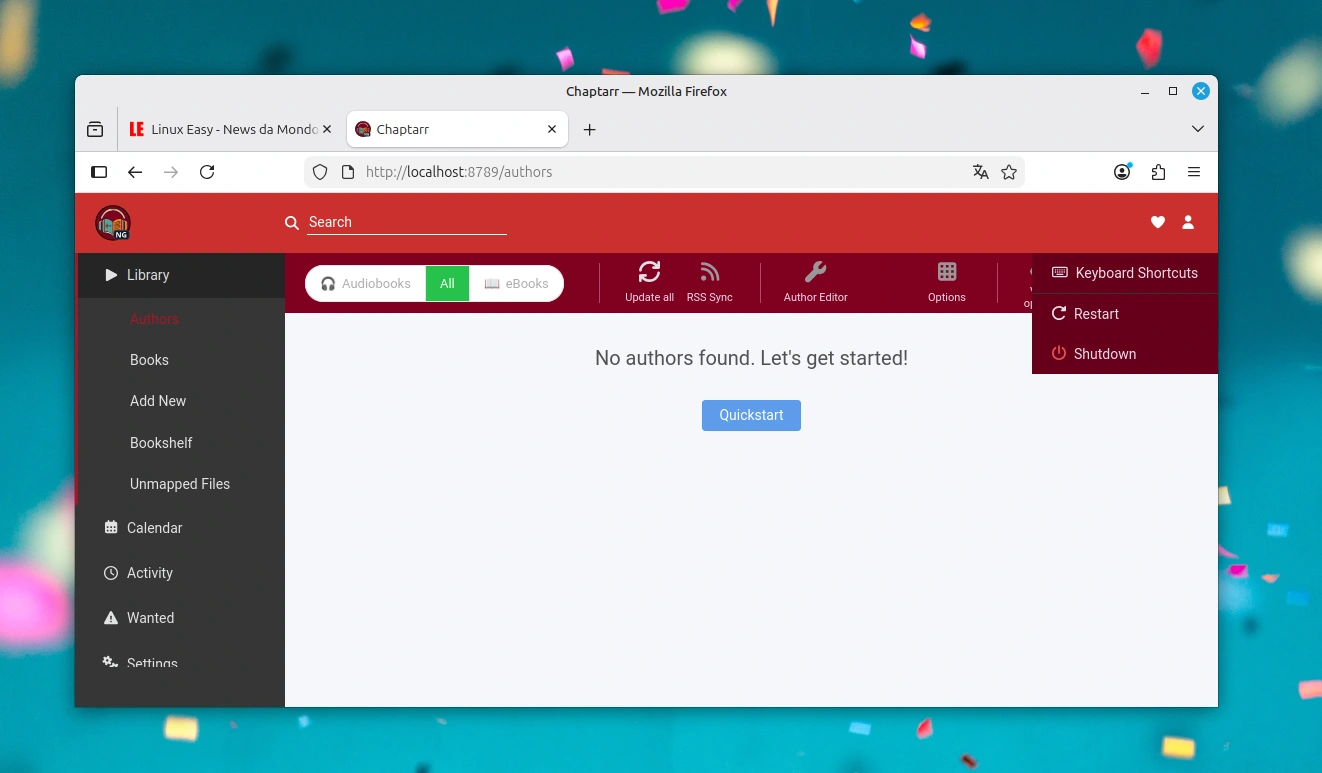Expand the Calendar sidebar item
The height and width of the screenshot is (773, 1322).
(181, 528)
